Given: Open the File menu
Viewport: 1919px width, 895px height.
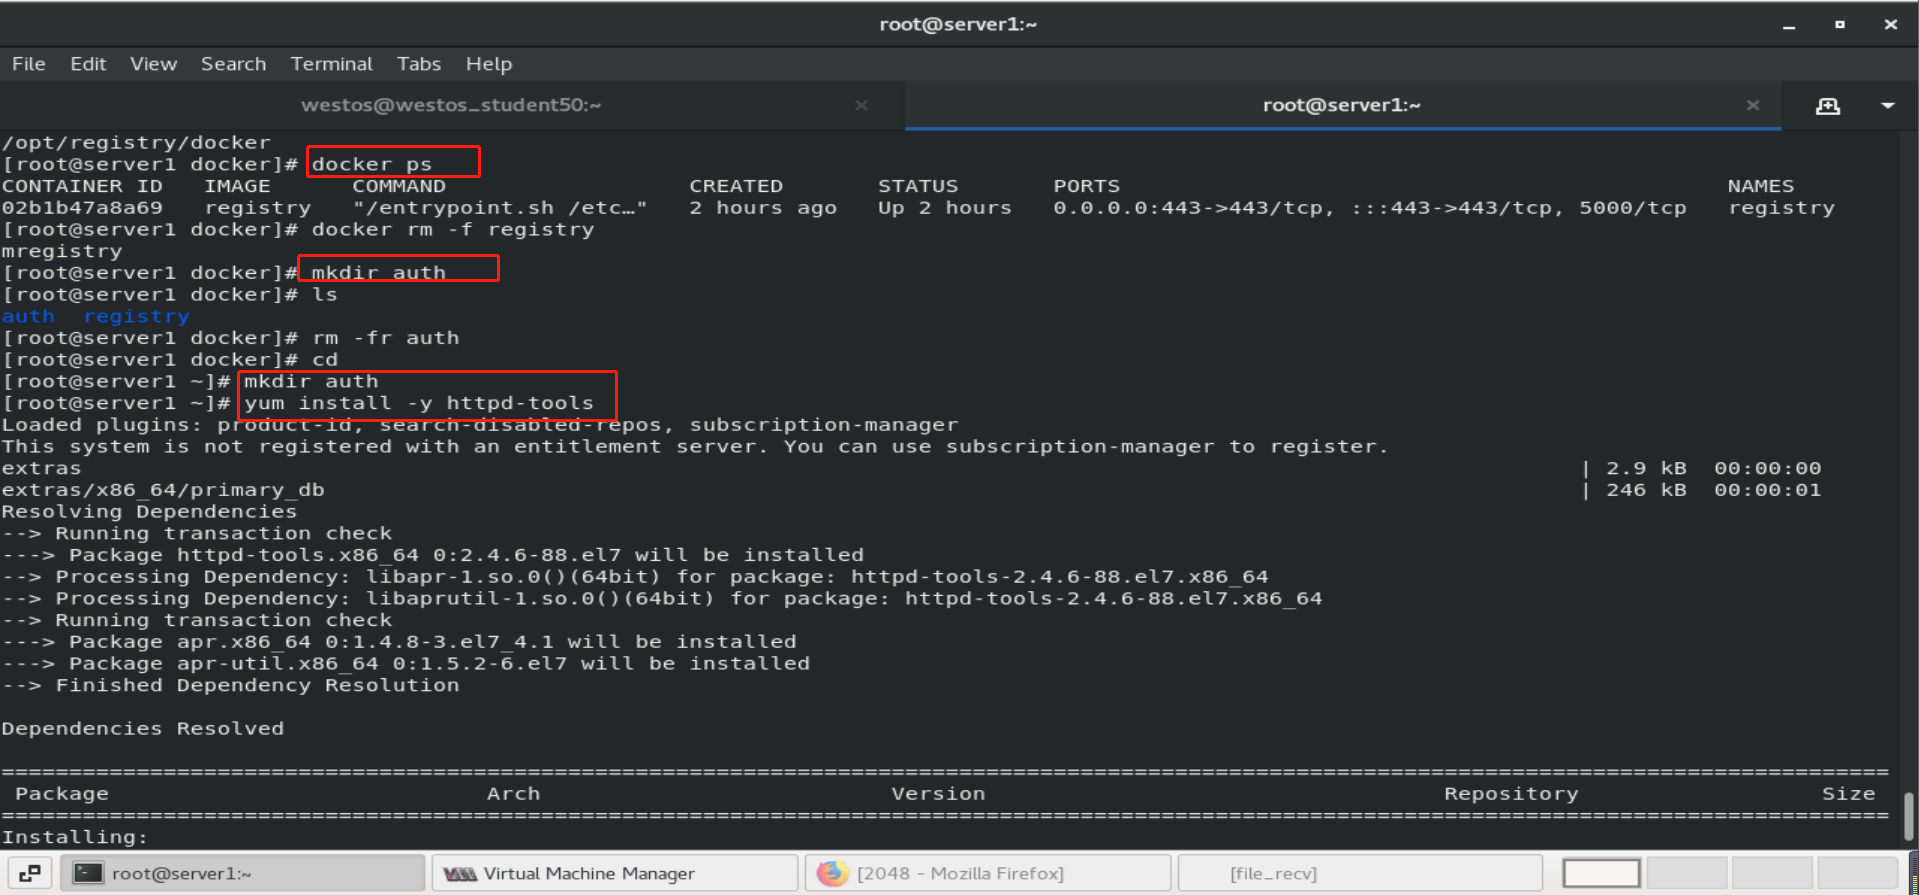Looking at the screenshot, I should click(29, 64).
